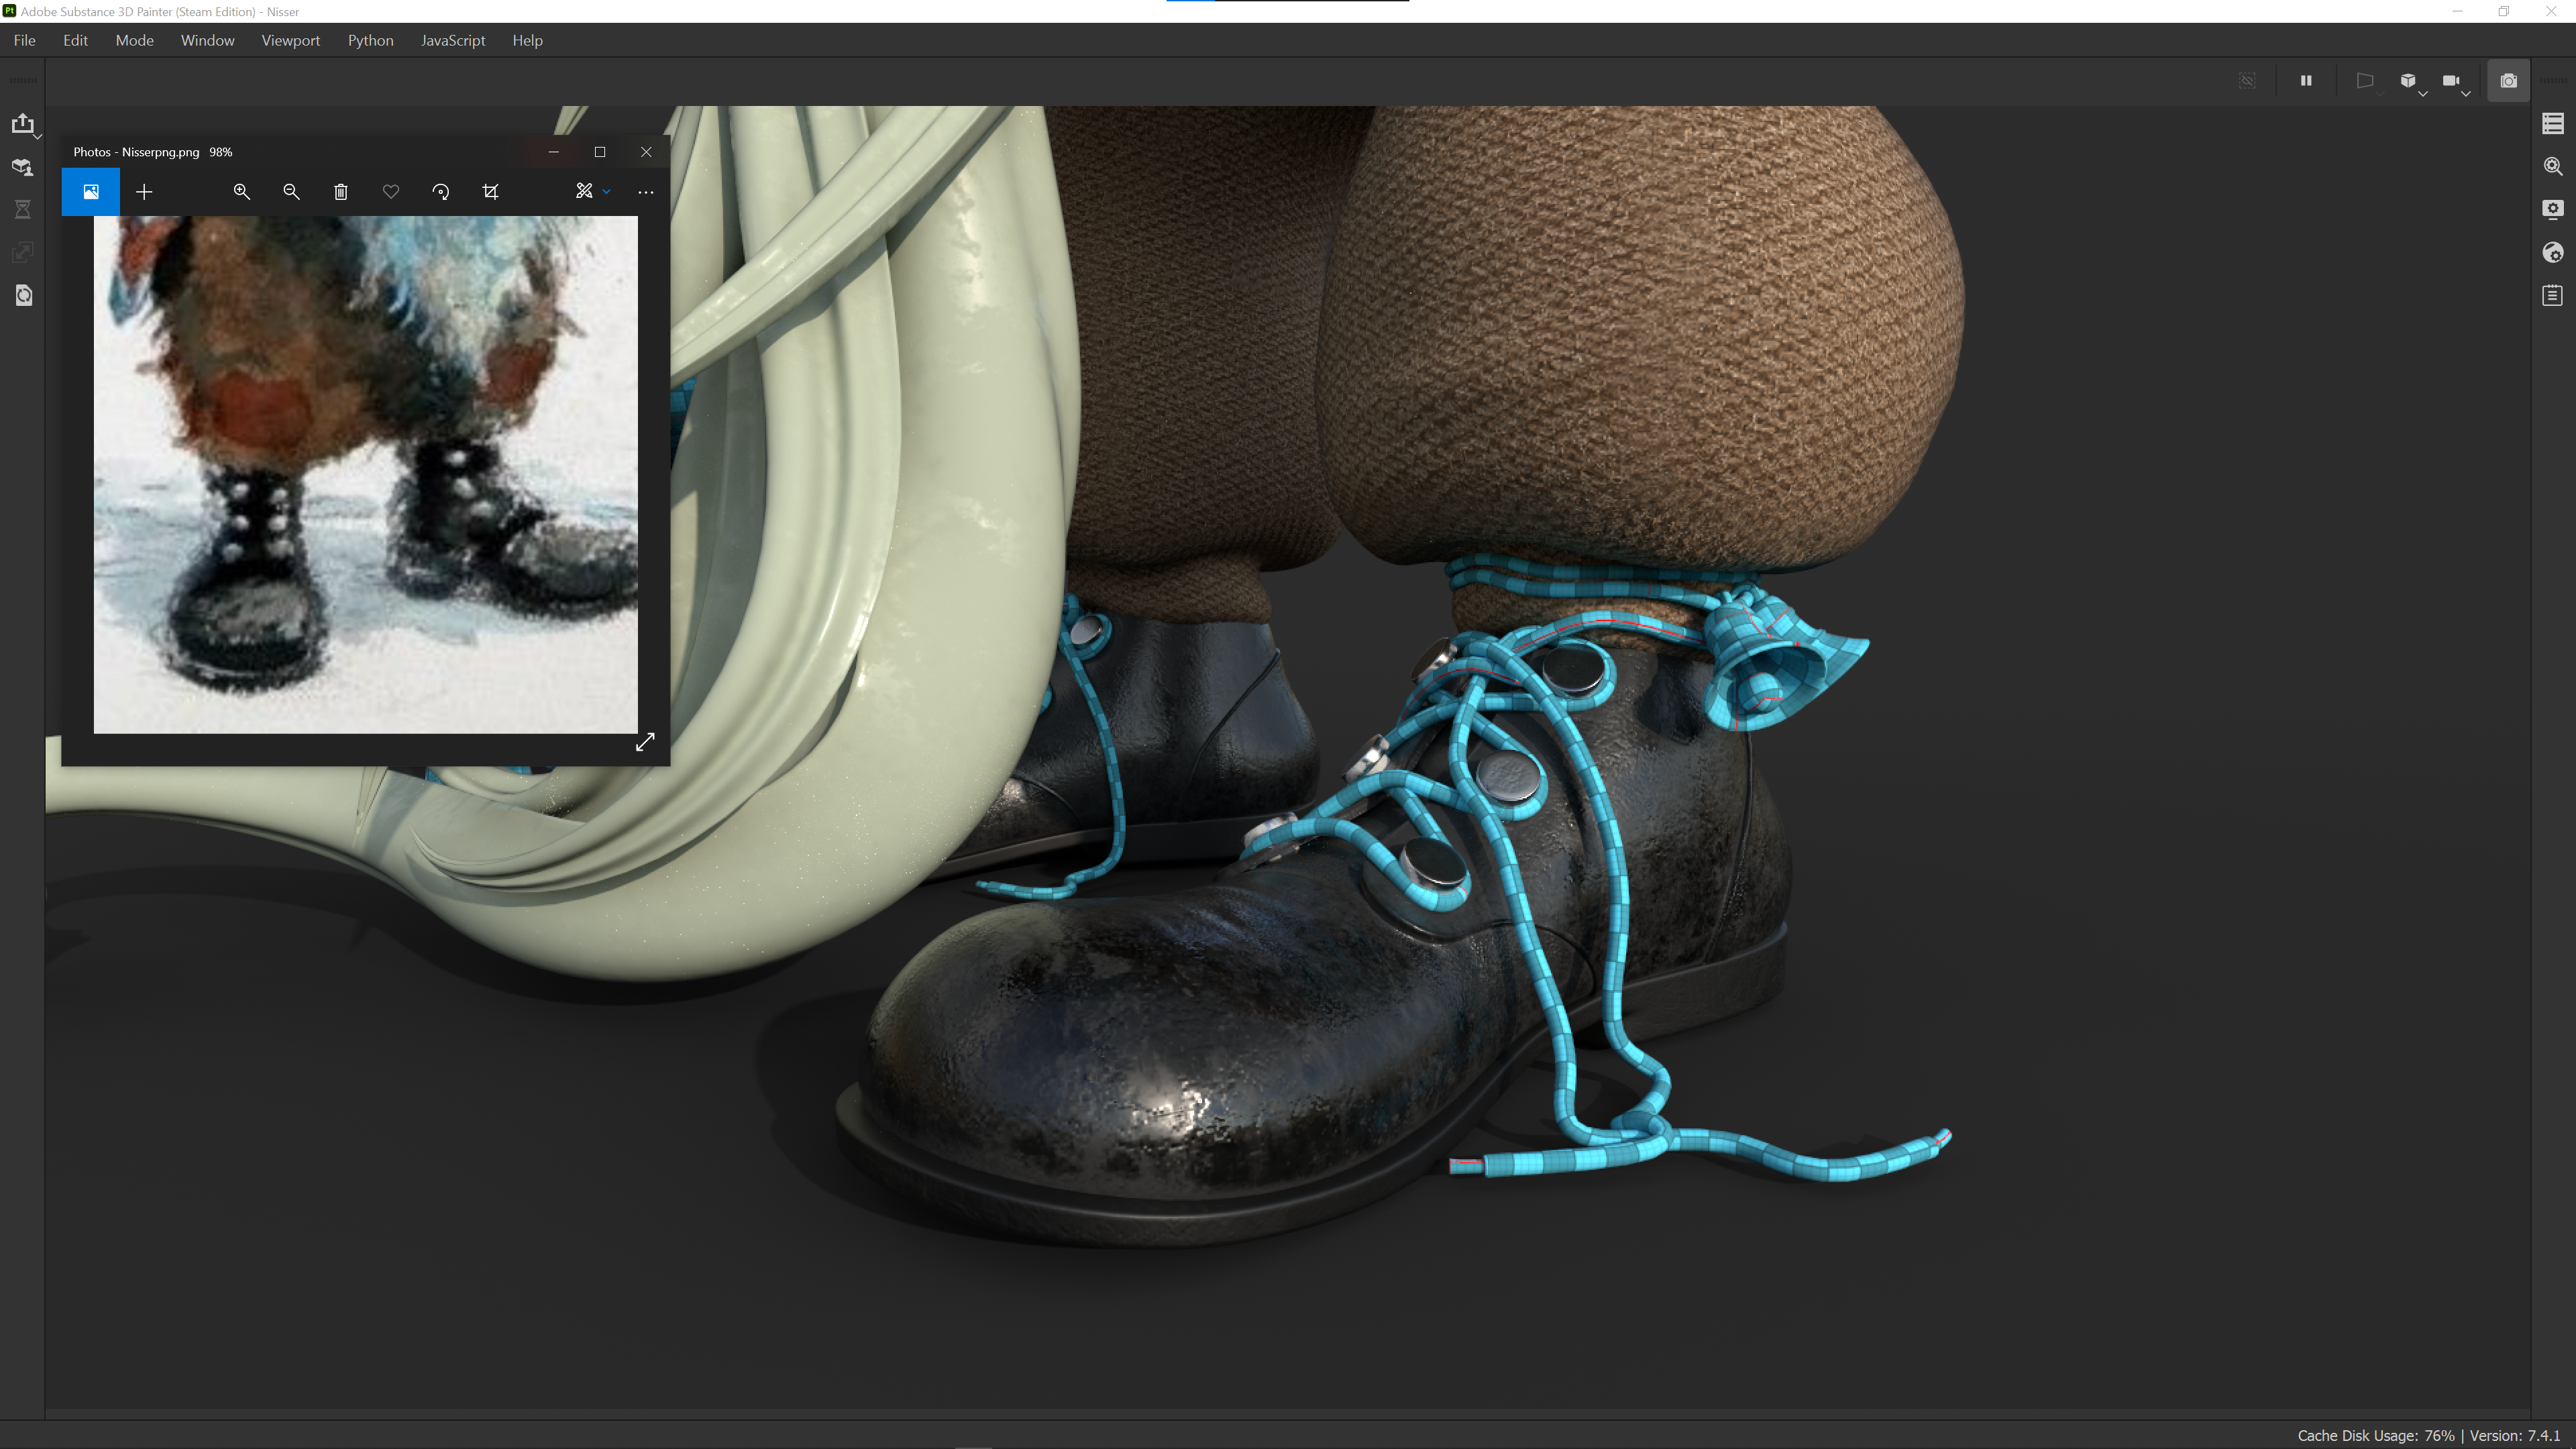Pause rendering with the pause button
This screenshot has width=2576, height=1449.
[2306, 81]
